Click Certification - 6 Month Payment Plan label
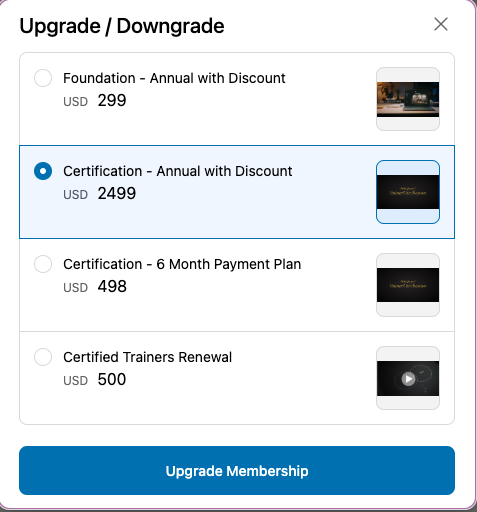The width and height of the screenshot is (477, 512). (182, 264)
